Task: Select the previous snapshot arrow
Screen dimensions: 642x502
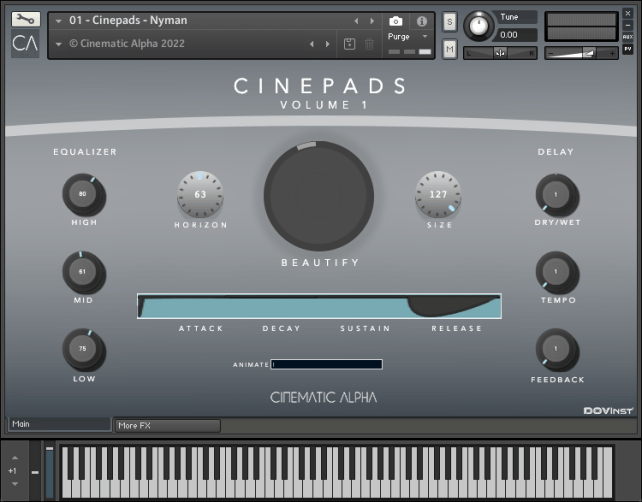Action: coord(312,44)
